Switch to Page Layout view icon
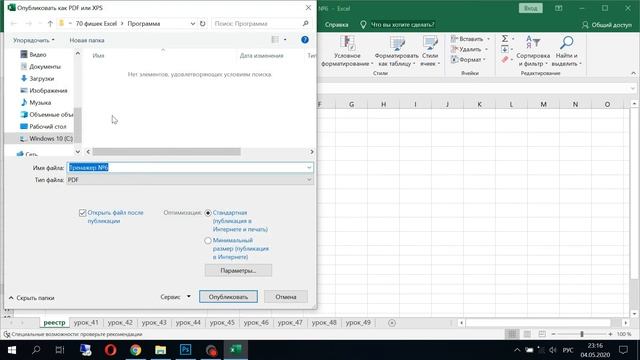Screen dimensions: 640x360 point(527,334)
